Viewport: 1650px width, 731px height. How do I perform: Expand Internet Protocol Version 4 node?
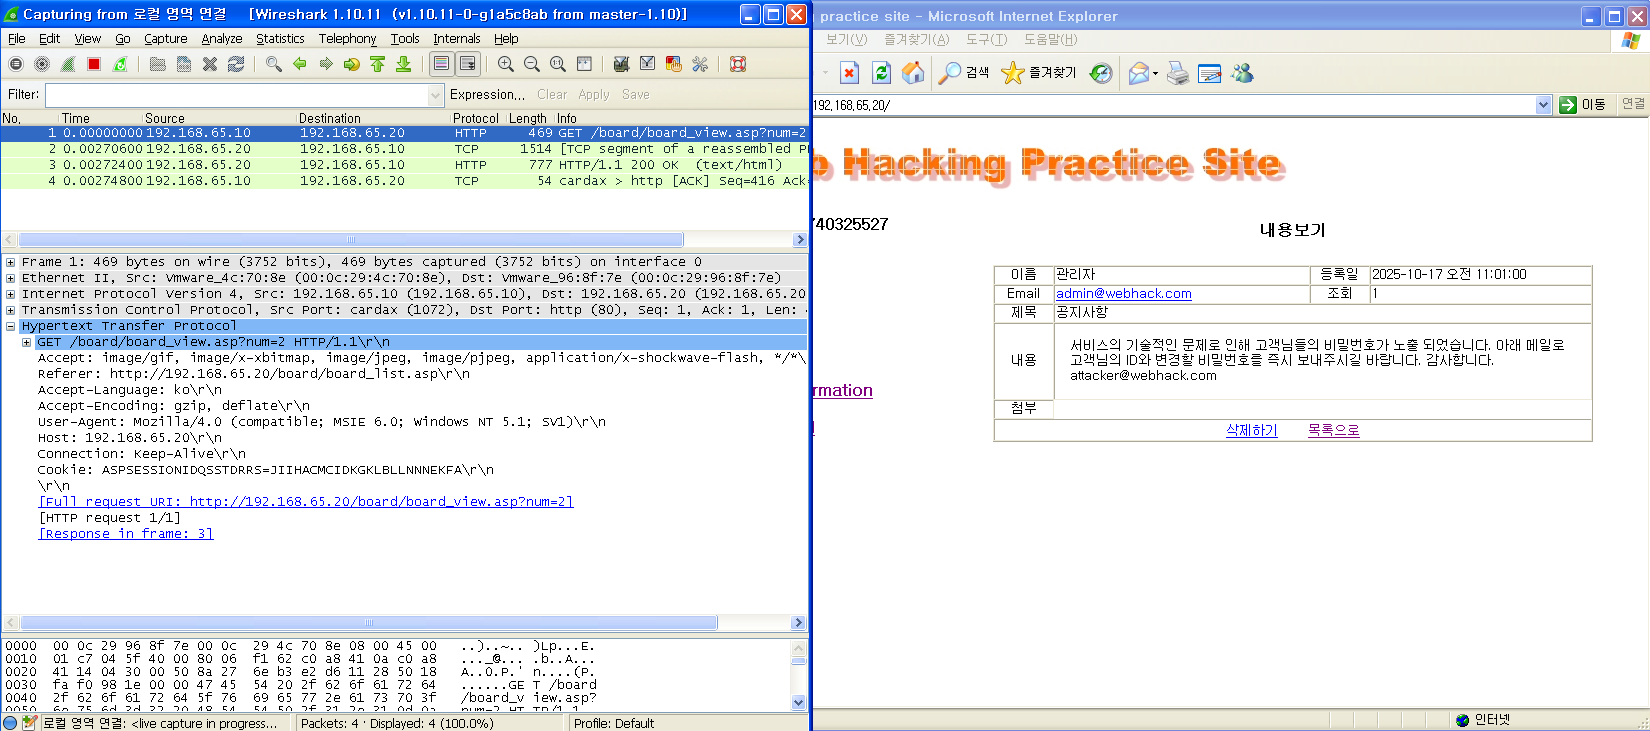10,294
